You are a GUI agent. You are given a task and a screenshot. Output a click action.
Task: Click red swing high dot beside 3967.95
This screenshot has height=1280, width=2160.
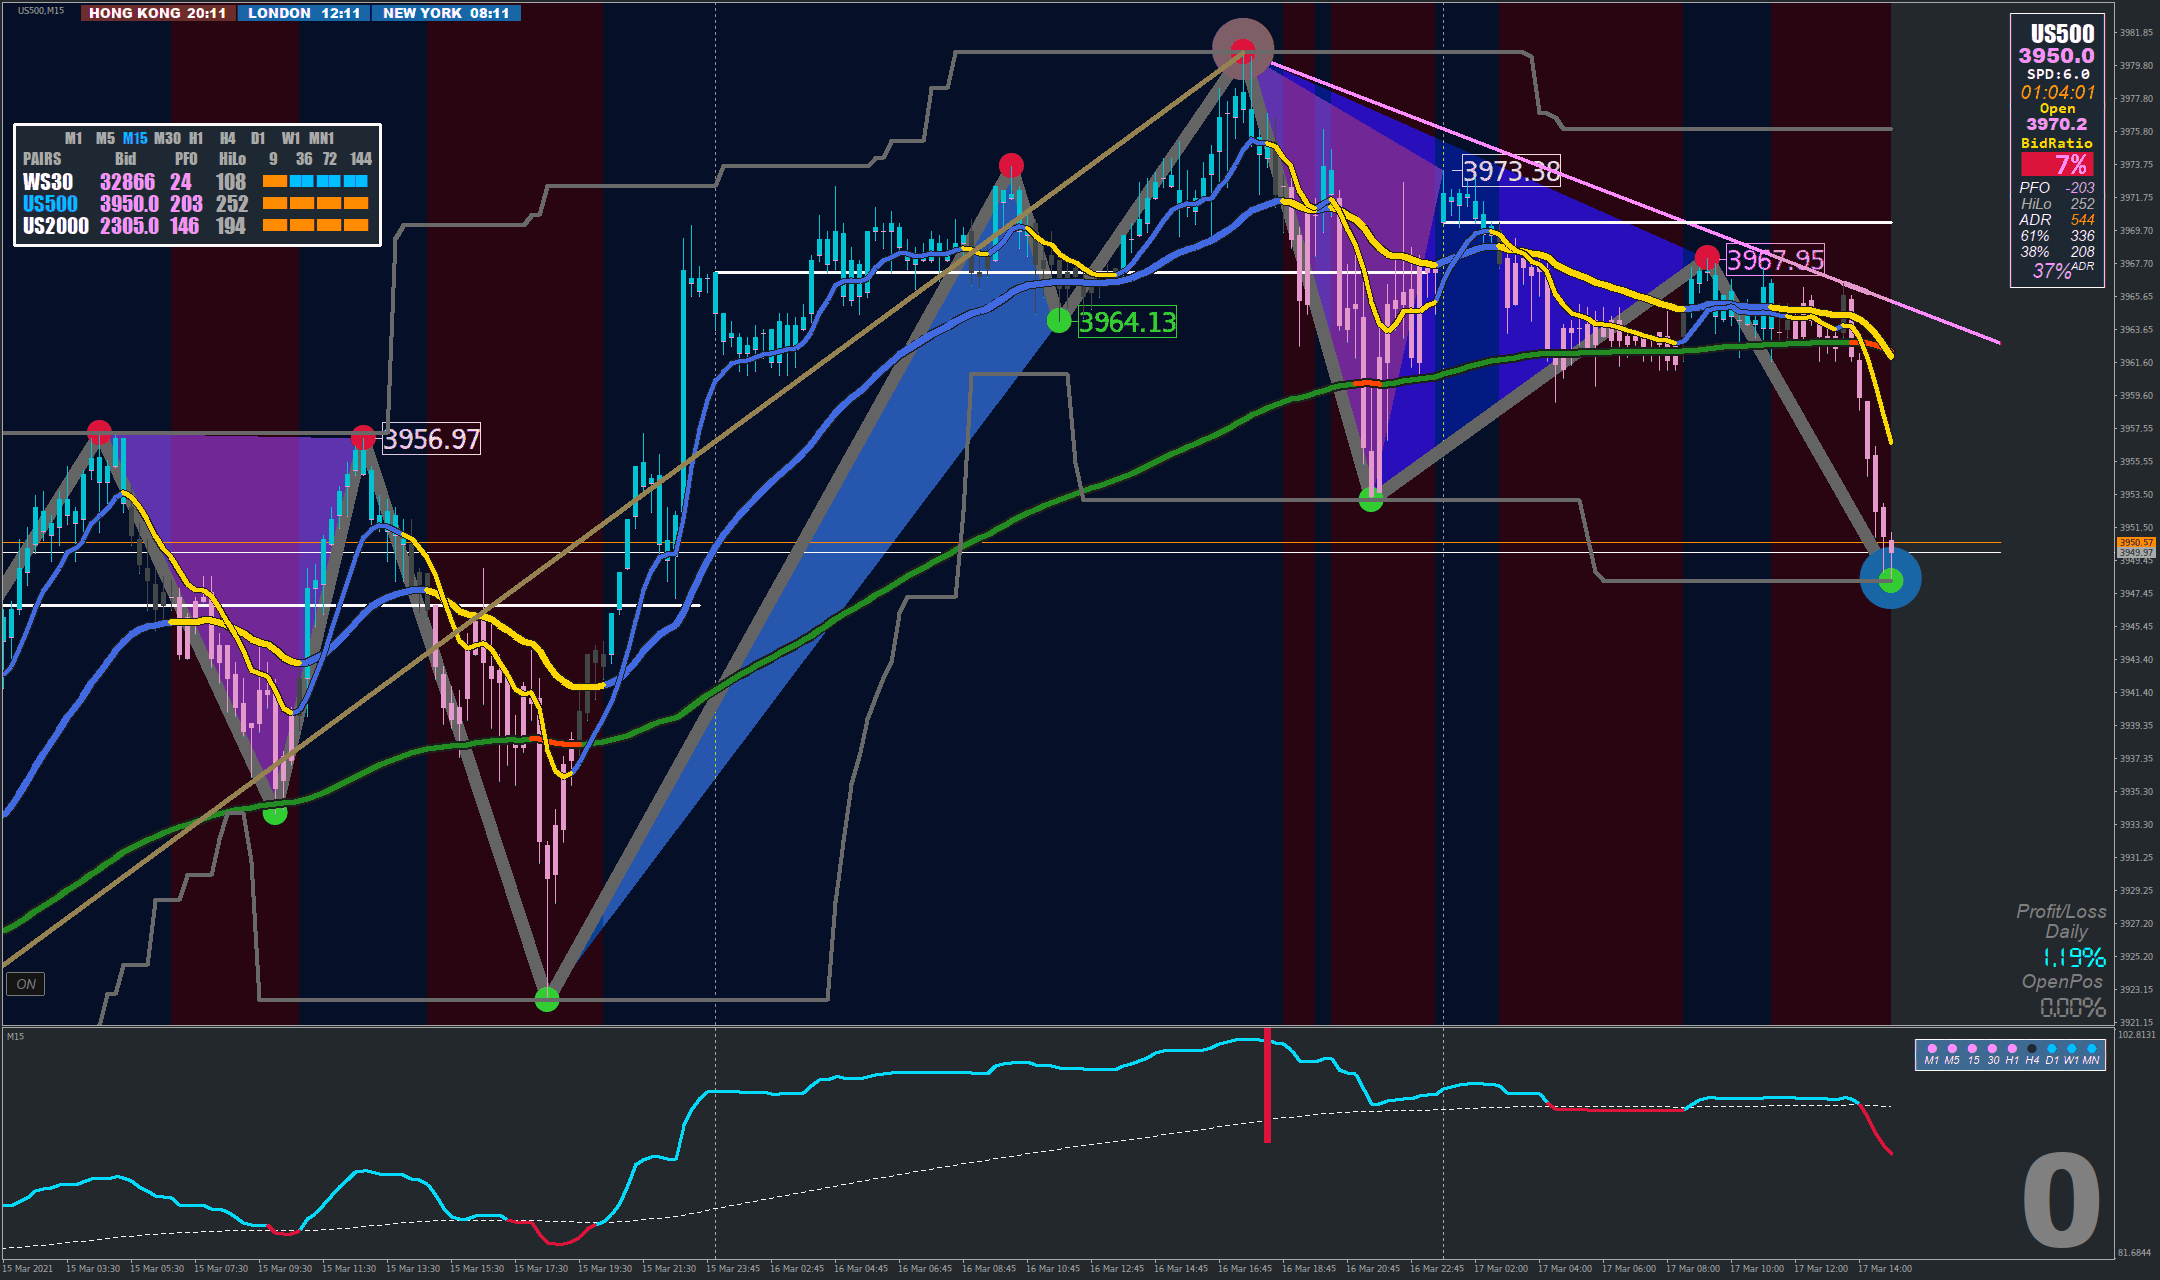[x=1707, y=258]
